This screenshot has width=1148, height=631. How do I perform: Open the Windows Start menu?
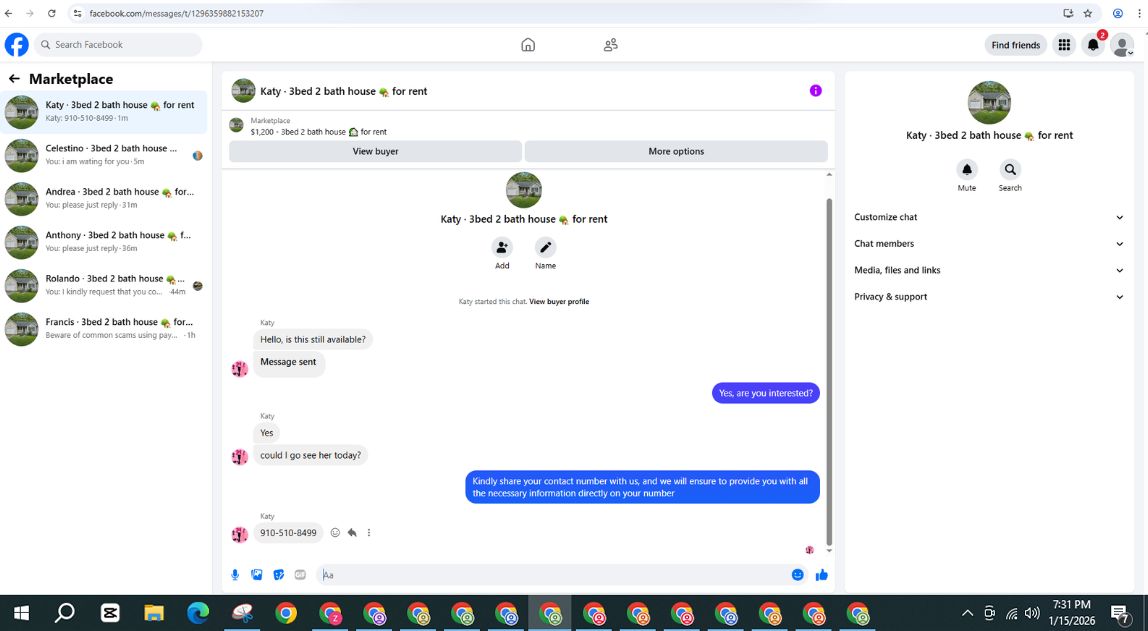click(x=21, y=613)
